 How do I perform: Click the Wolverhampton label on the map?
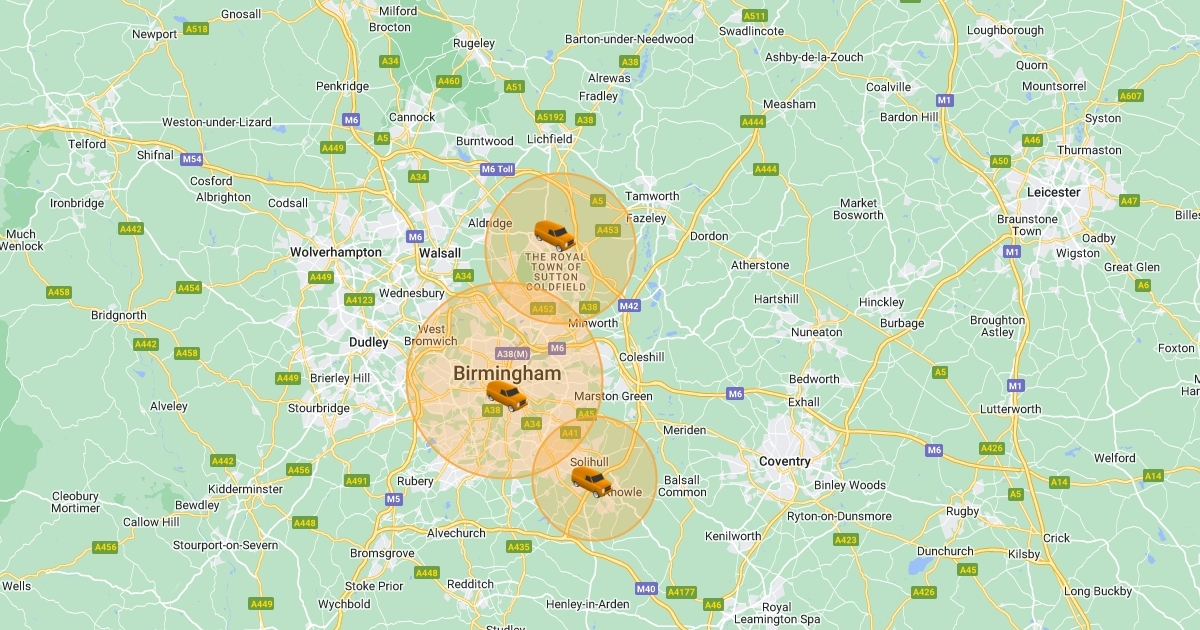click(336, 252)
